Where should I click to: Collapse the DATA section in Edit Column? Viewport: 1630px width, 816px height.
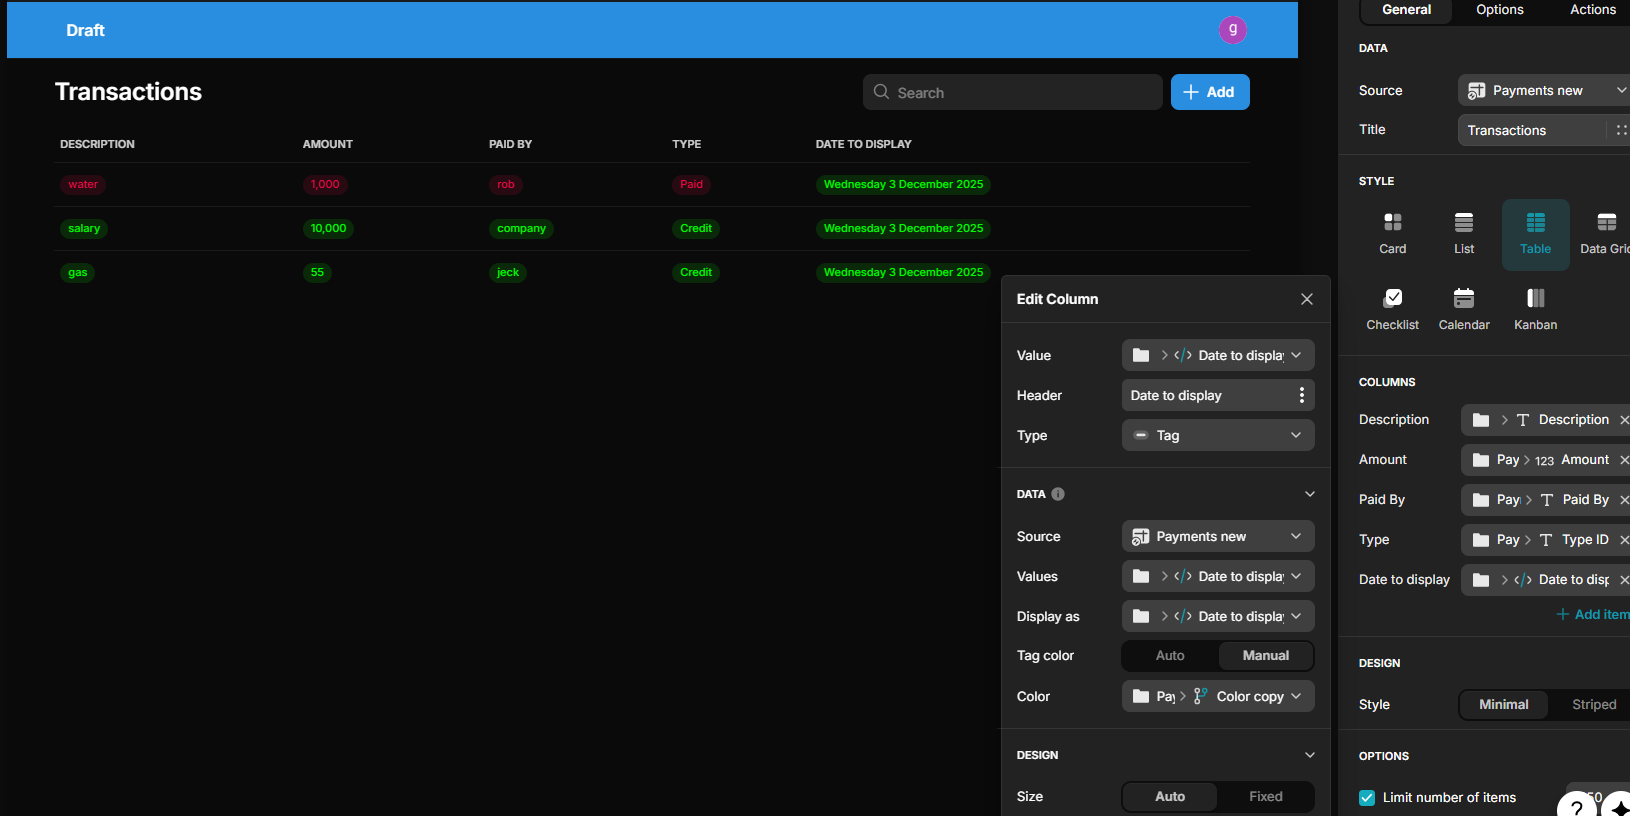coord(1310,494)
